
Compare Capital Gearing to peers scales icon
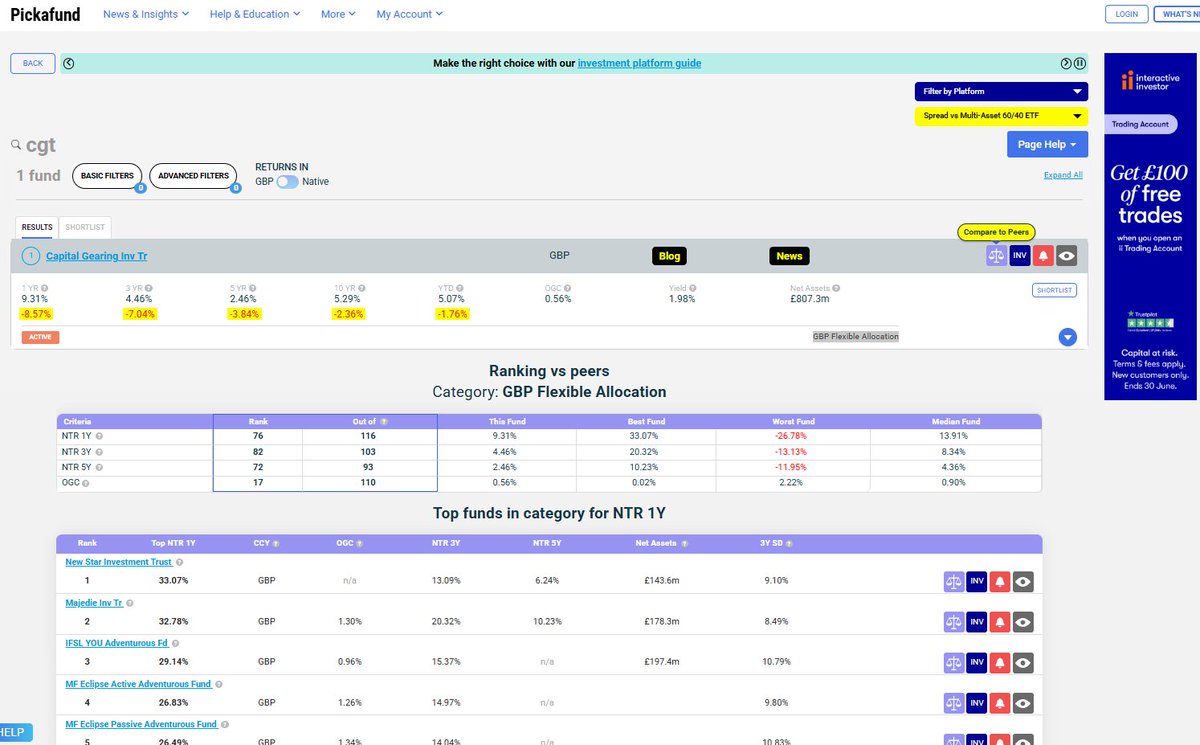996,256
